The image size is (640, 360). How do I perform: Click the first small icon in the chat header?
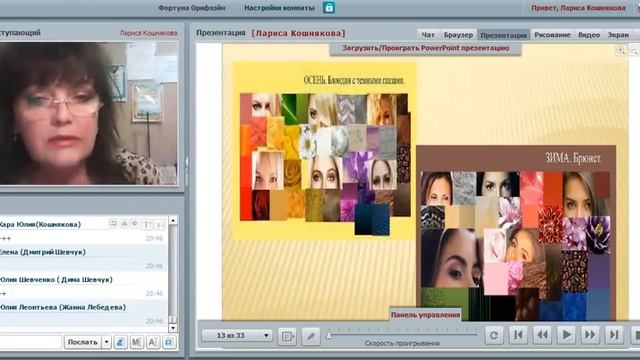113,224
